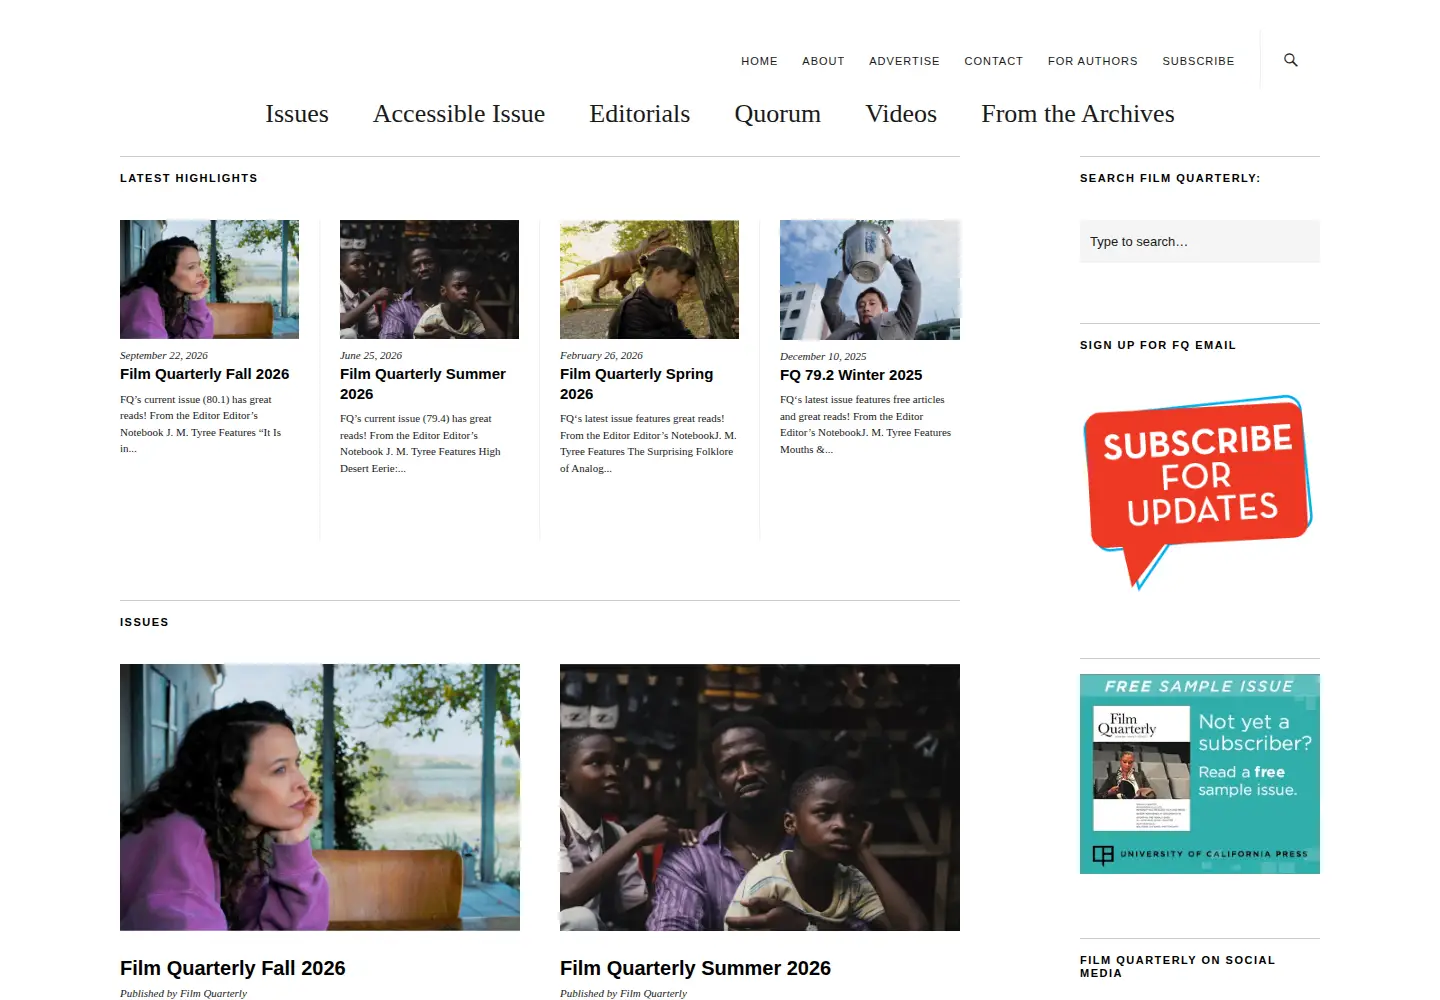Open the Editorials section

pyautogui.click(x=640, y=114)
